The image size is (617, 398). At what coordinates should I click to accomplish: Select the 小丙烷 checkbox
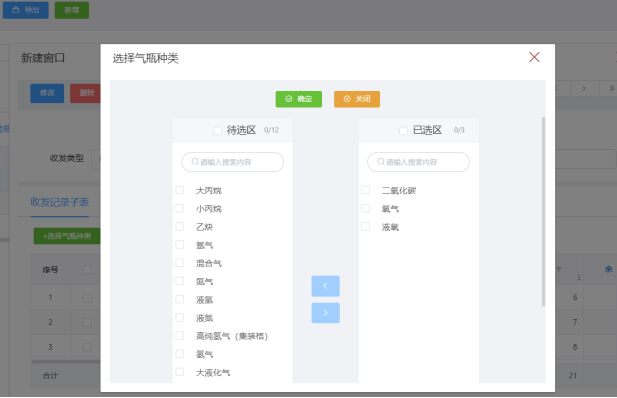[180, 208]
